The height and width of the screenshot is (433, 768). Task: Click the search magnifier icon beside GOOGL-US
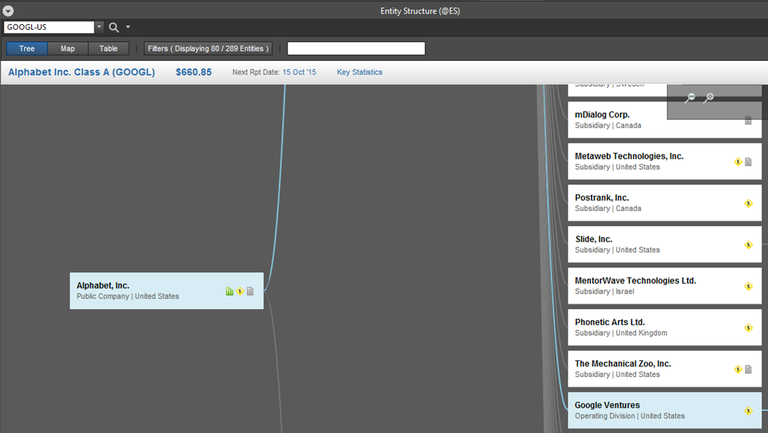click(x=114, y=27)
